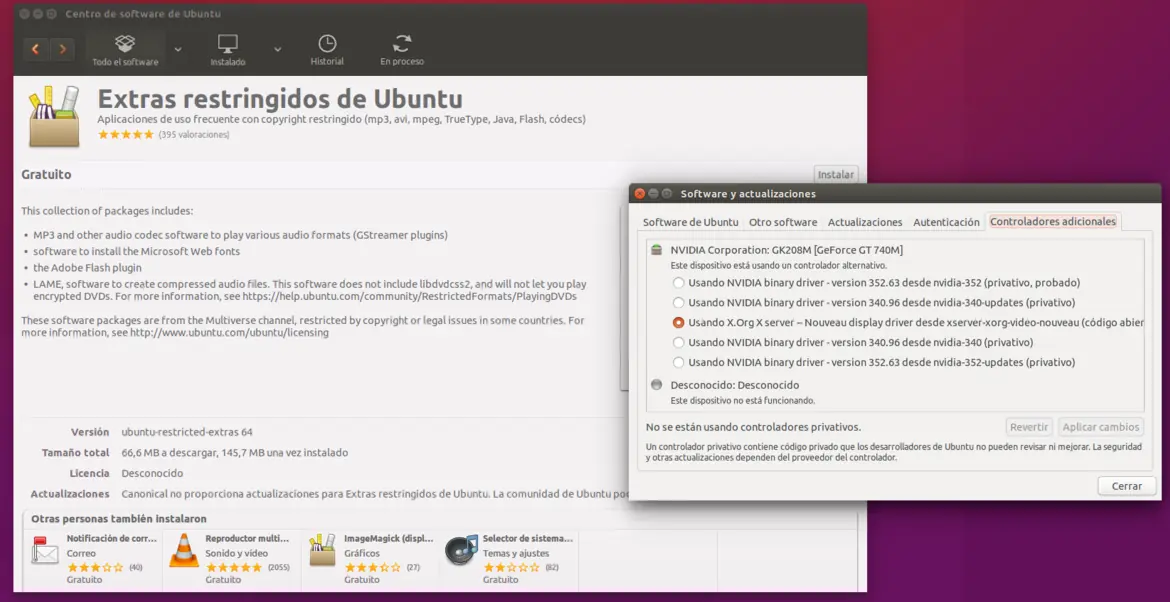1170x602 pixels.
Task: Go forward with the right arrow button
Action: pyautogui.click(x=63, y=49)
